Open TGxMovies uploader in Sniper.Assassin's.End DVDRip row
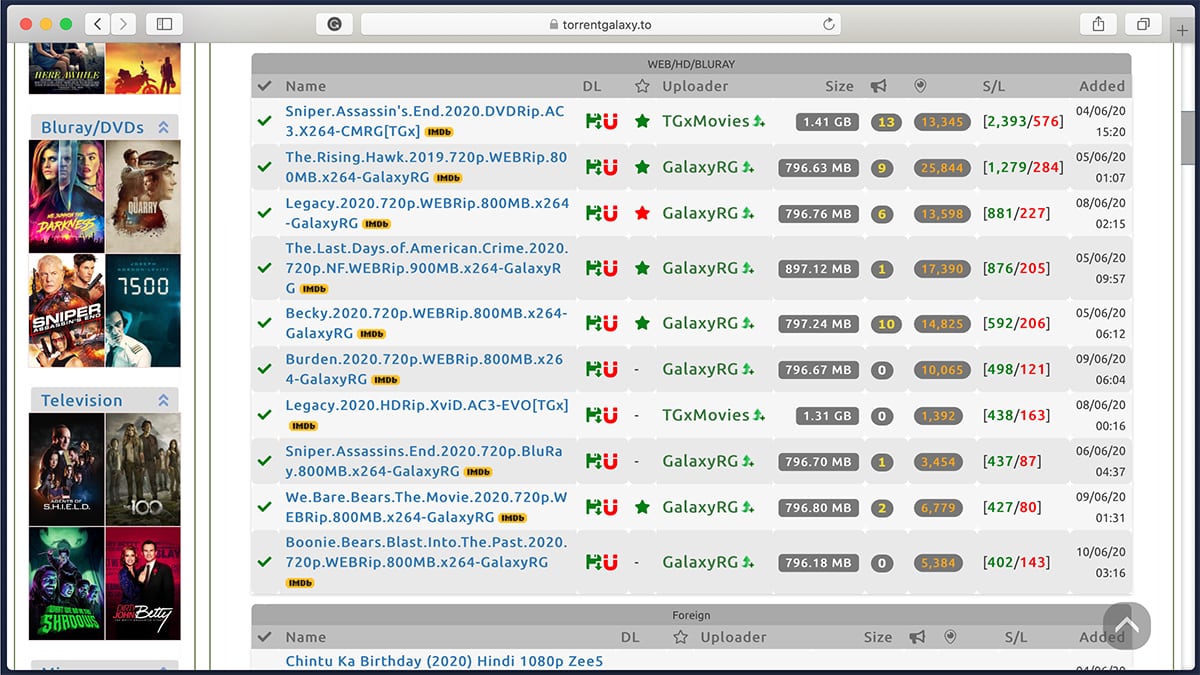The height and width of the screenshot is (675, 1200). pos(705,121)
